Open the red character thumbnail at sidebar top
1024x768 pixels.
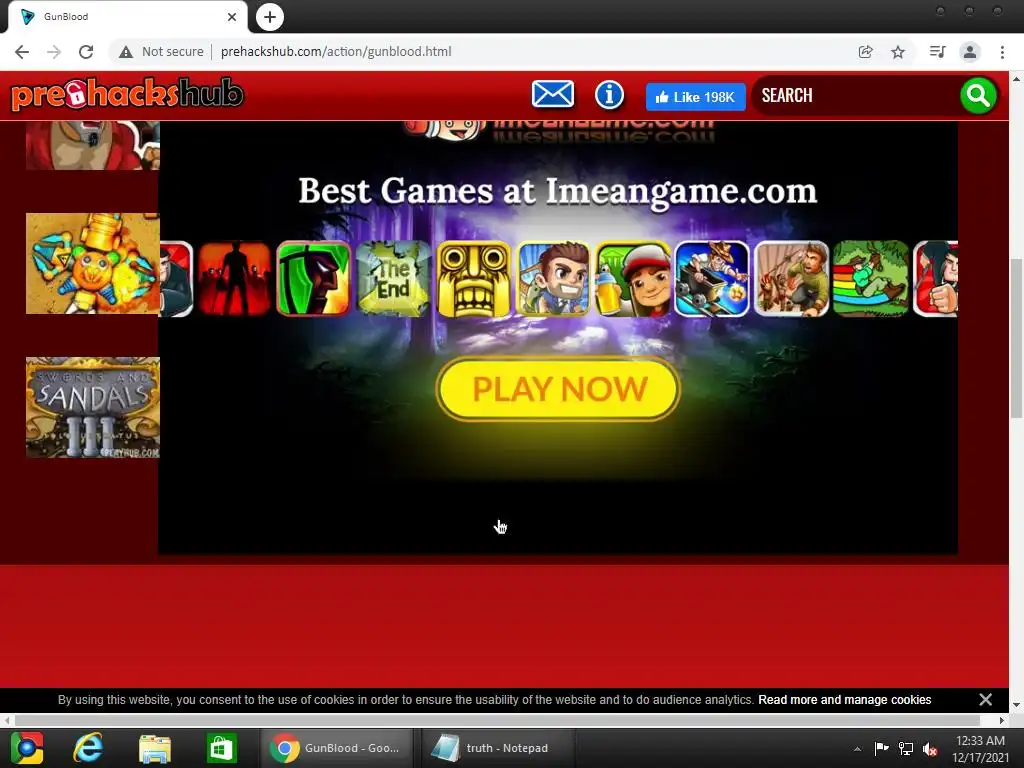tap(93, 145)
